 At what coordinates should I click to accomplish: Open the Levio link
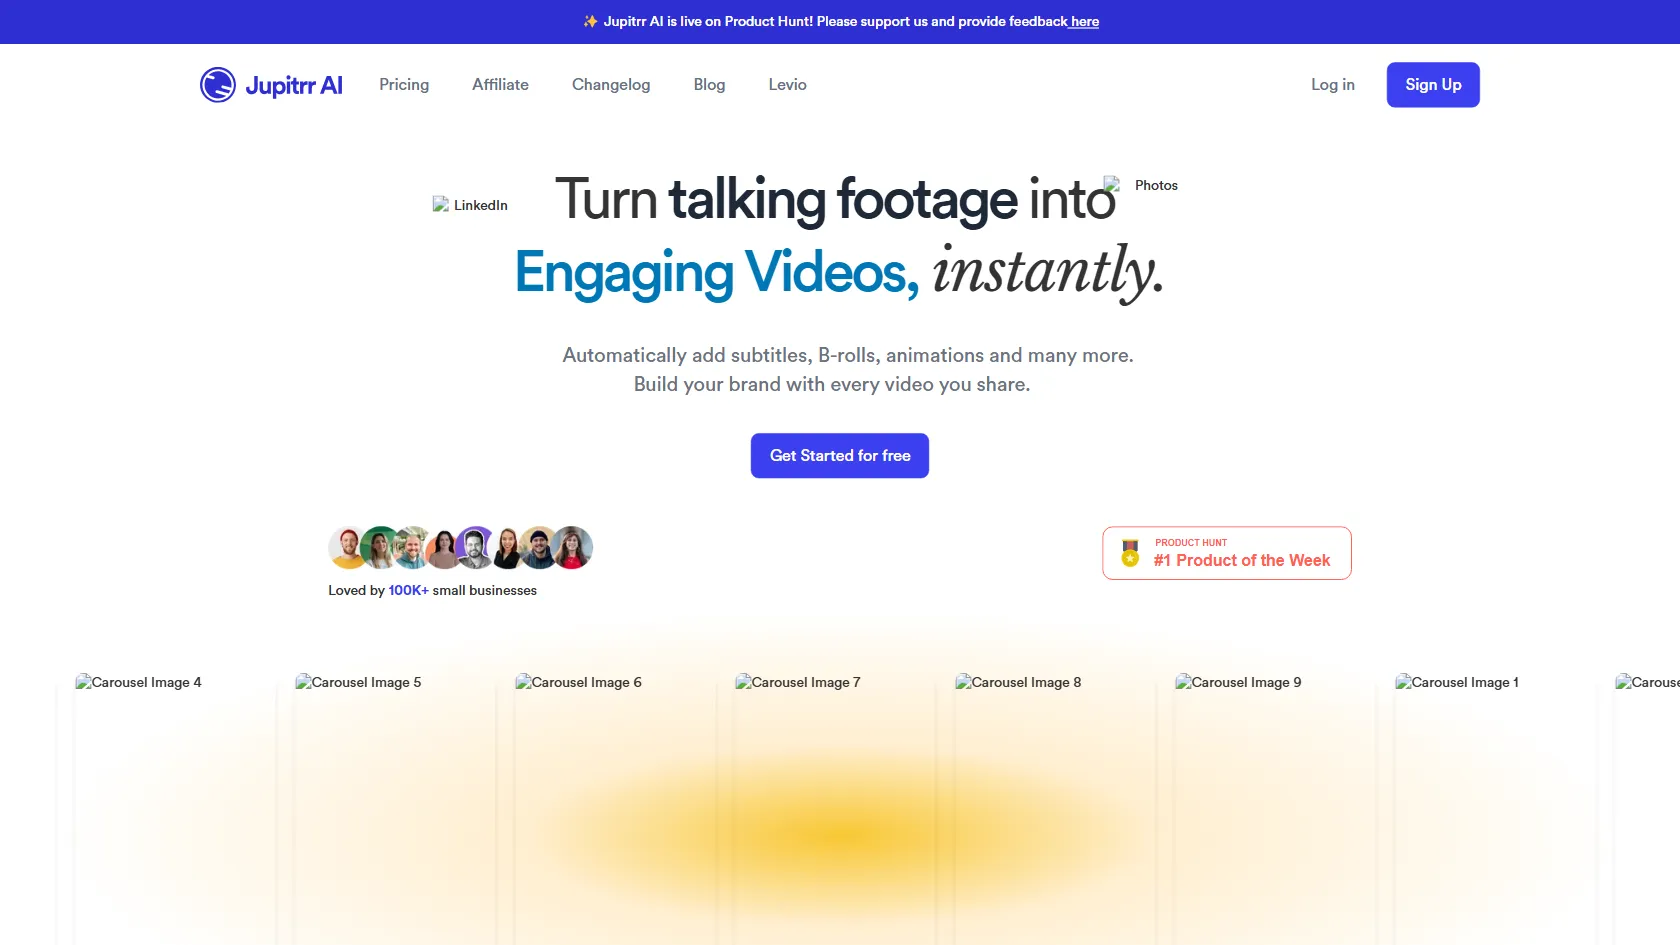coord(787,85)
